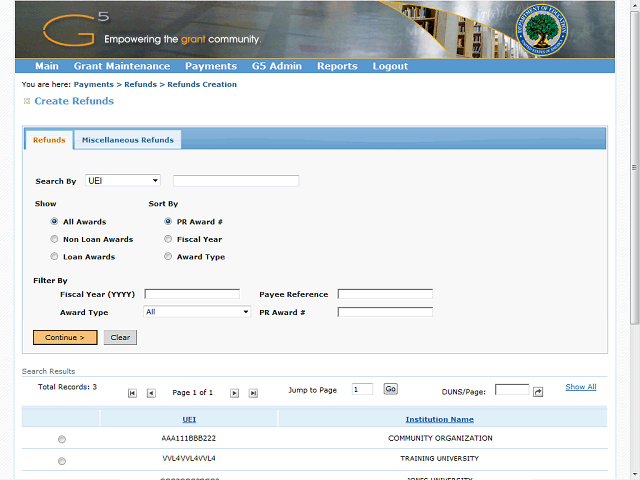Apply the DUNS/Page setting arrow icon
640x480 pixels.
pos(538,391)
